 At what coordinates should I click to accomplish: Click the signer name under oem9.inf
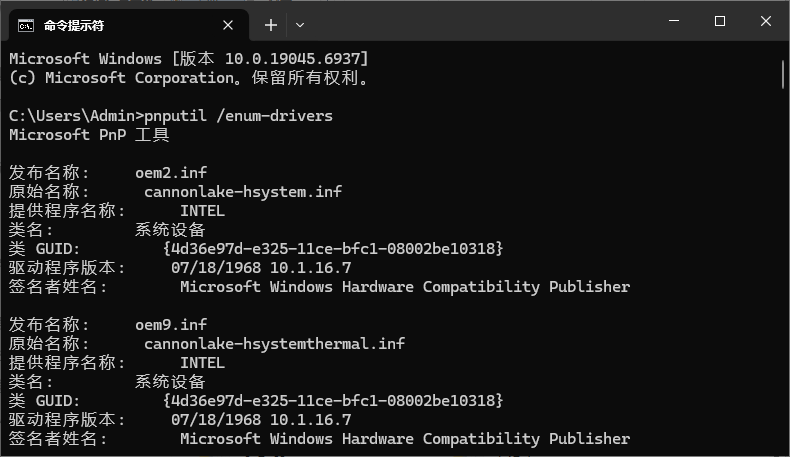click(x=405, y=439)
